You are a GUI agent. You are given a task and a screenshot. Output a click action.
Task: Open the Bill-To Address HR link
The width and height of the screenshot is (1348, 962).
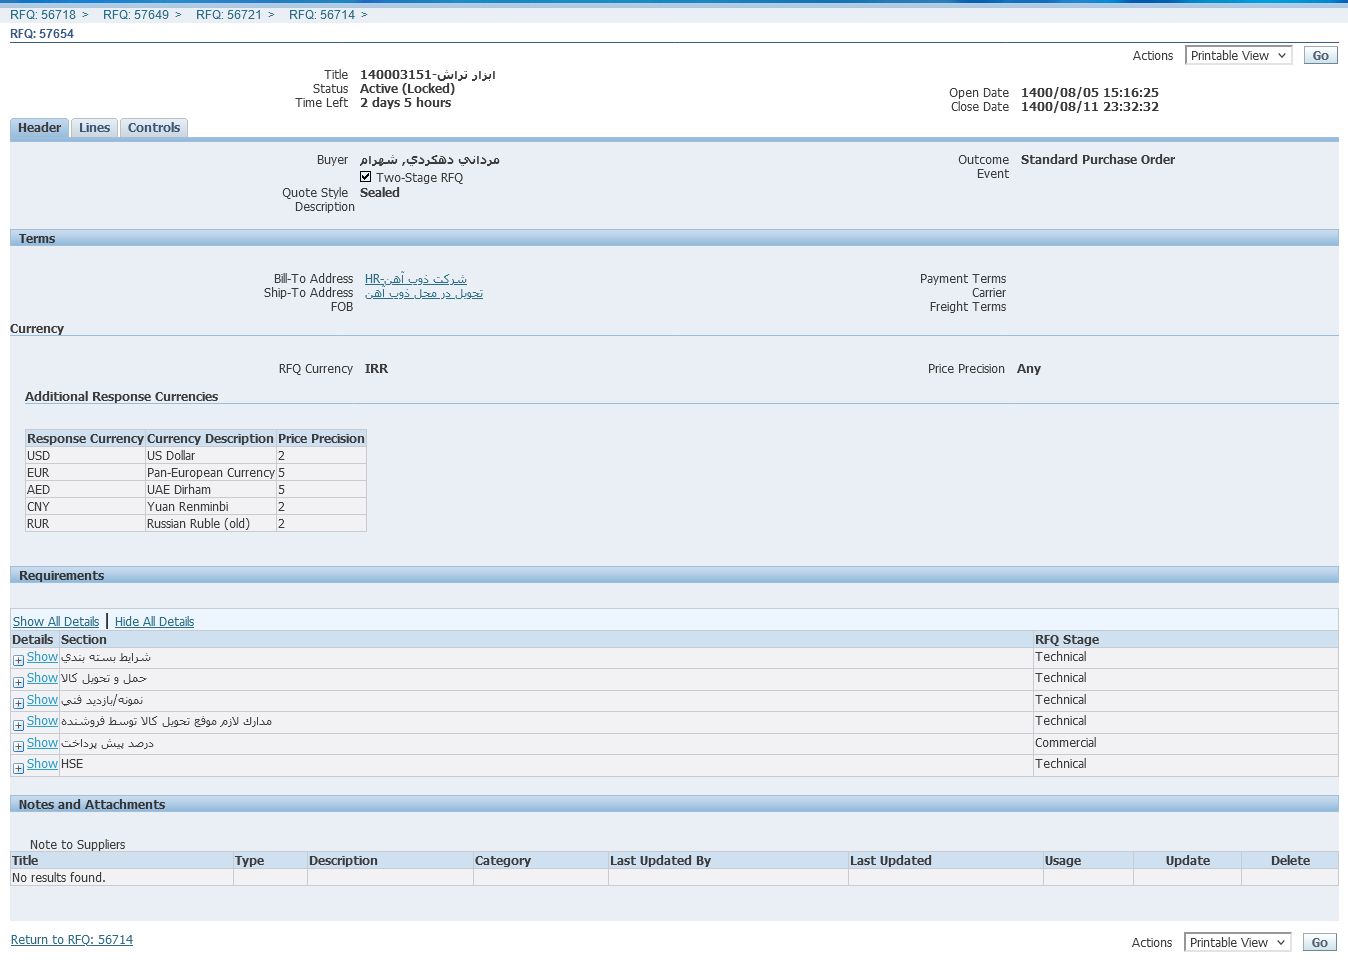pos(416,279)
